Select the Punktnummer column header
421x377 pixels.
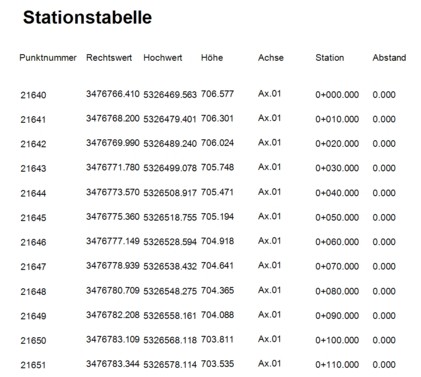pyautogui.click(x=48, y=58)
